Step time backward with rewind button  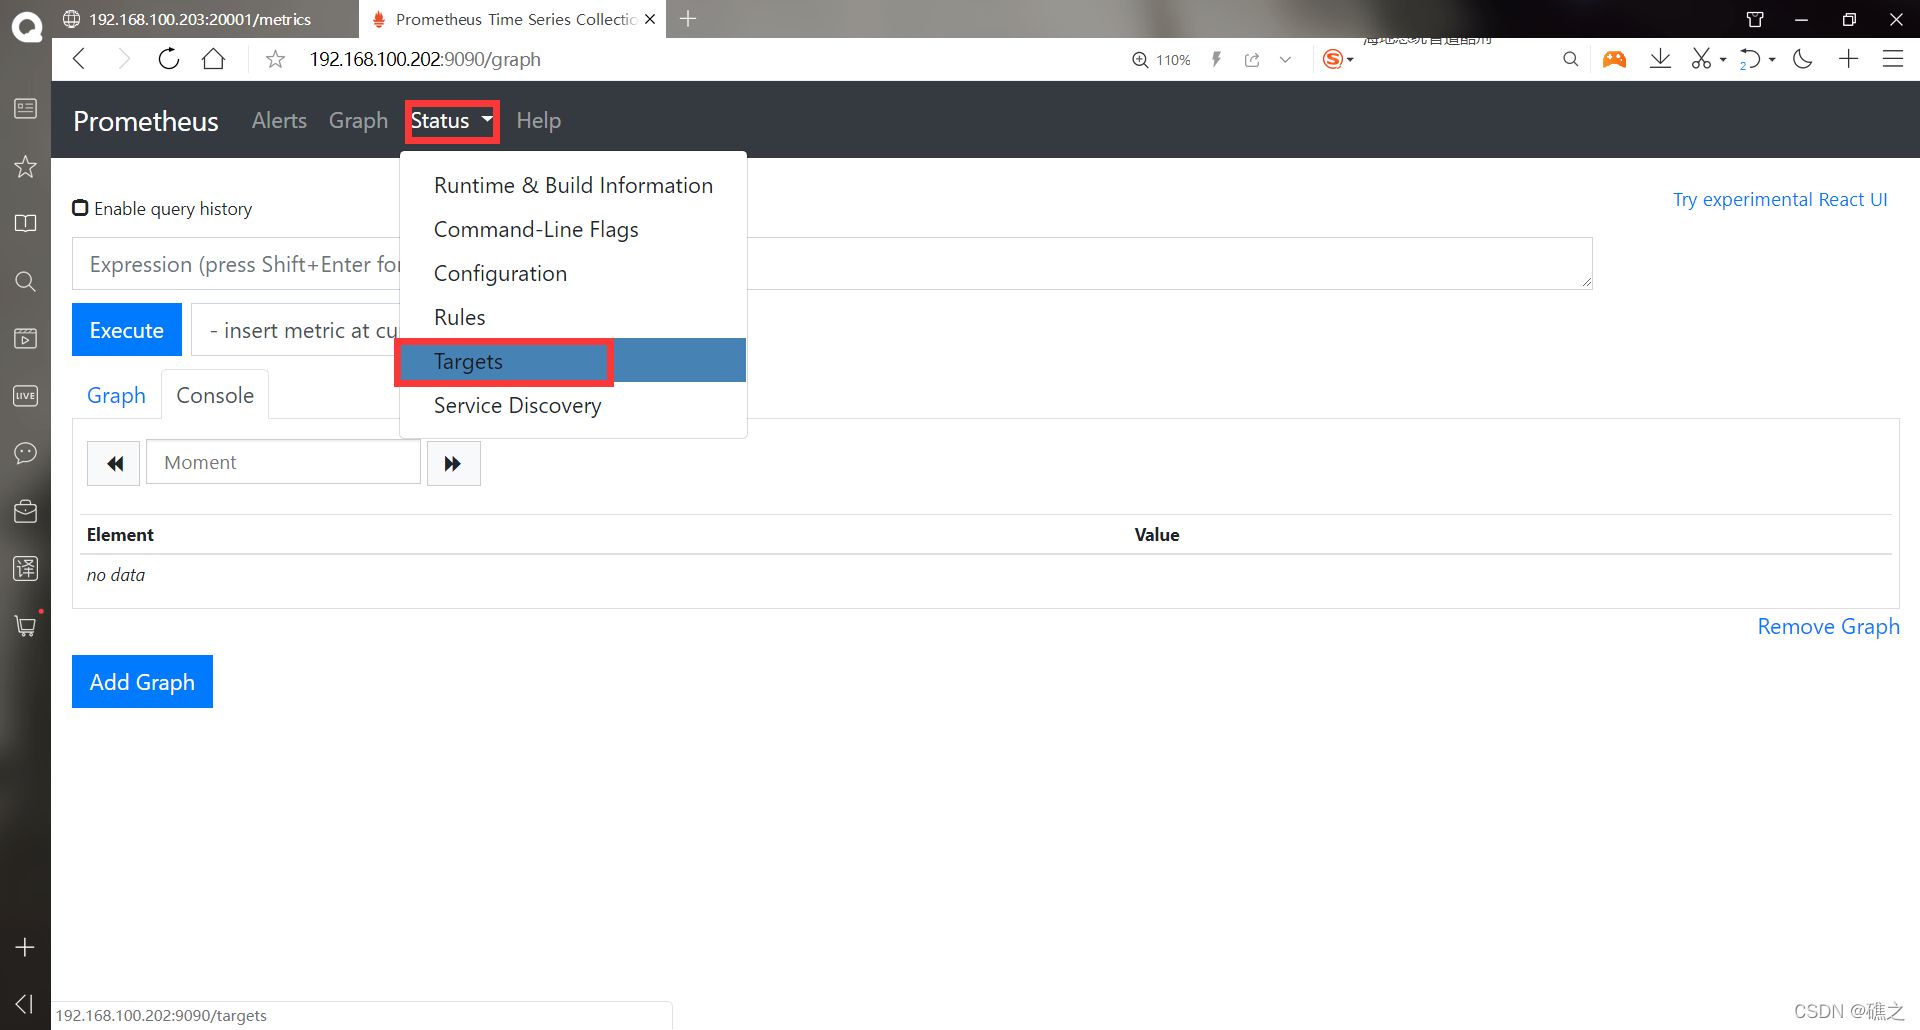(x=114, y=463)
